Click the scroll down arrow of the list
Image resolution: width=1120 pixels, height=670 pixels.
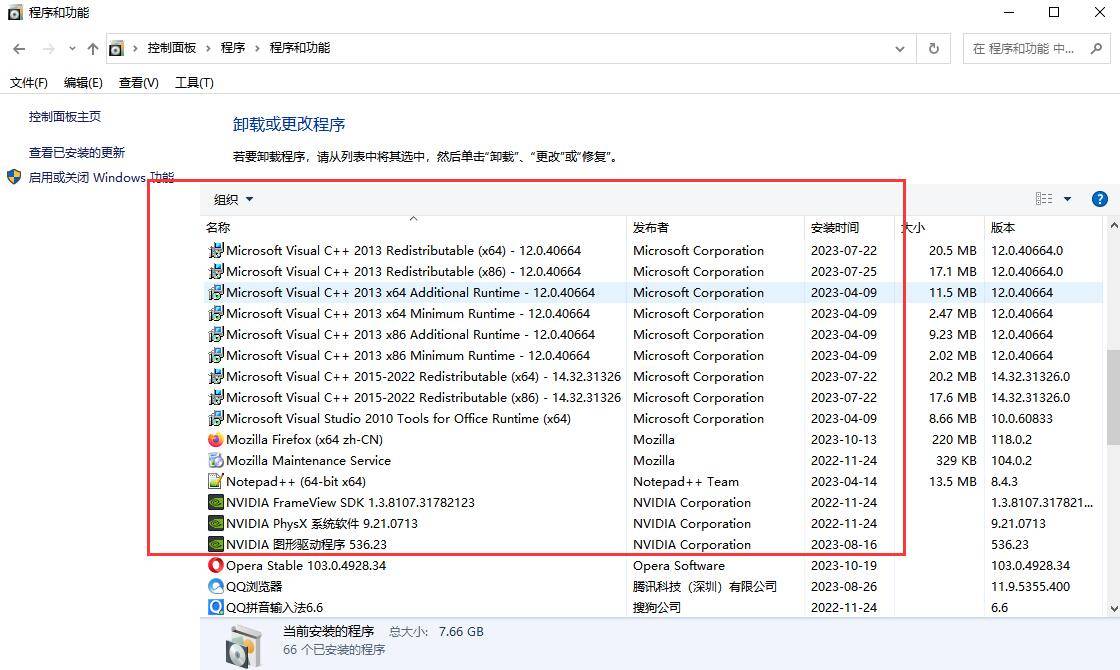point(1114,609)
